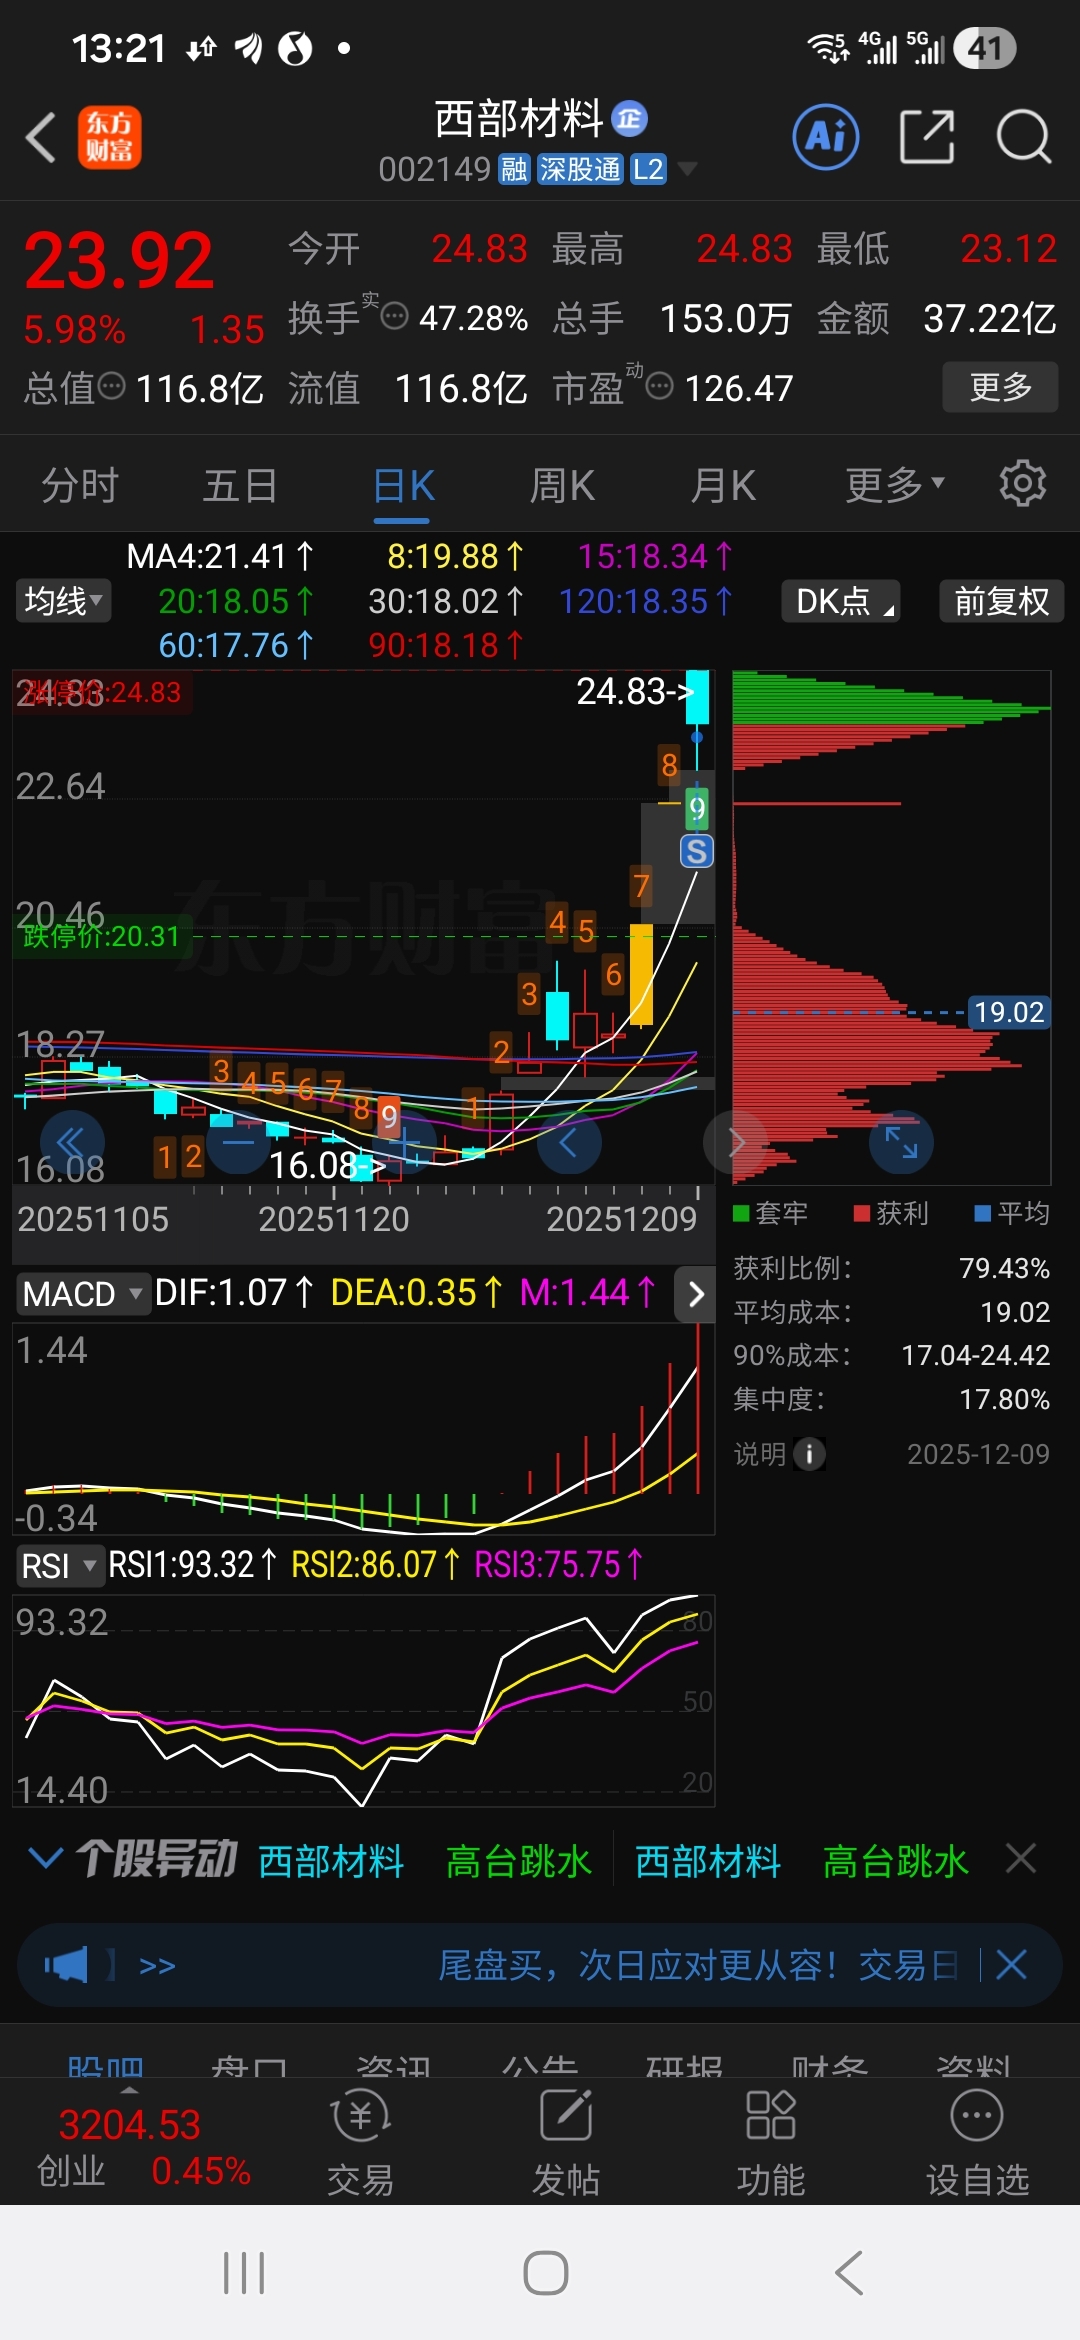
Task: Open the MACD indicator dropdown
Action: [82, 1293]
